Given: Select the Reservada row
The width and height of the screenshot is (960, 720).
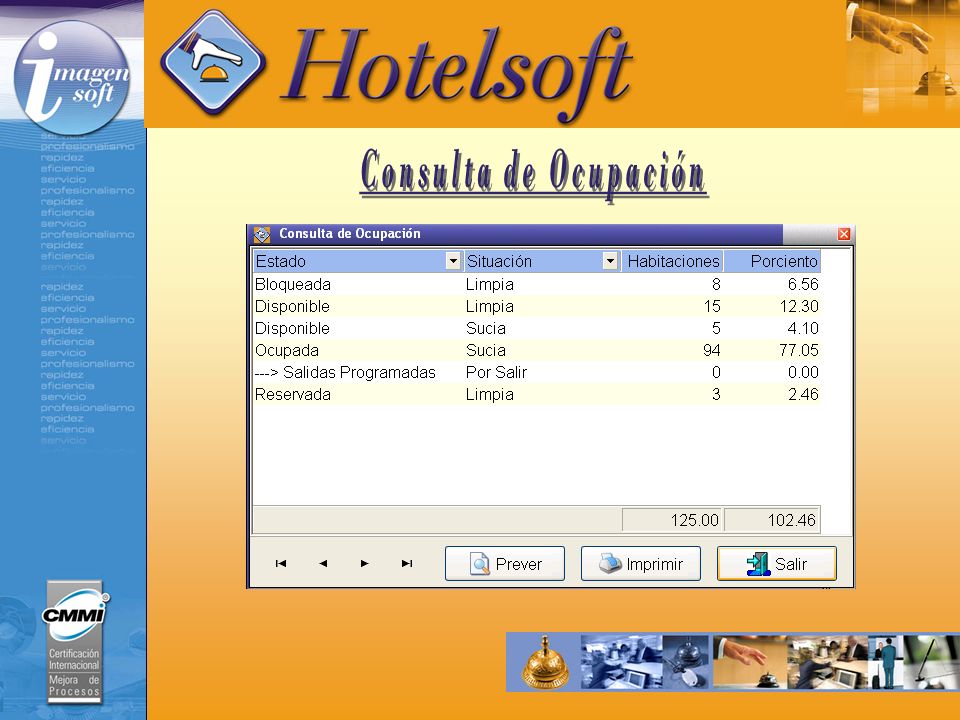Looking at the screenshot, I should pos(536,394).
